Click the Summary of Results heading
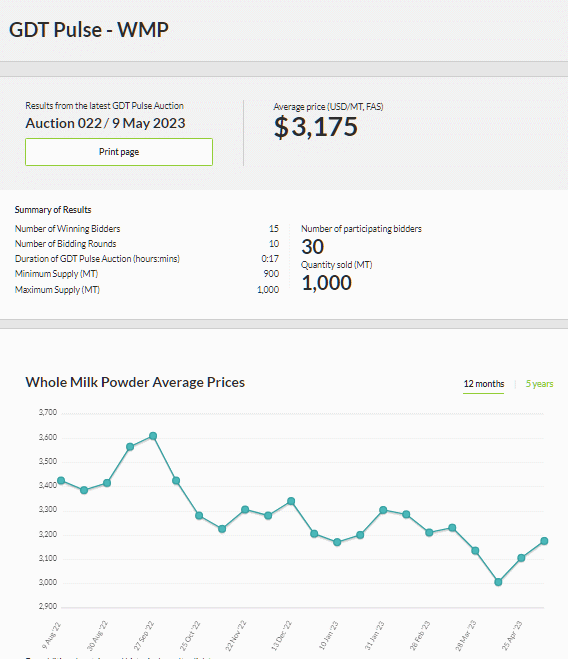Image resolution: width=568 pixels, height=659 pixels. pyautogui.click(x=53, y=210)
